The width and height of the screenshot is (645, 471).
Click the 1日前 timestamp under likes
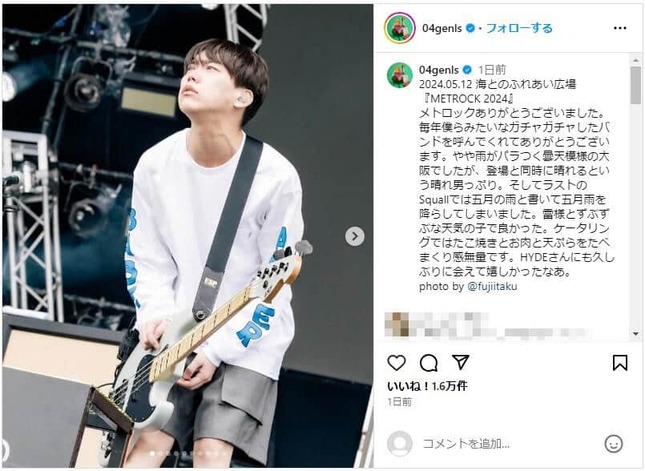pyautogui.click(x=399, y=401)
